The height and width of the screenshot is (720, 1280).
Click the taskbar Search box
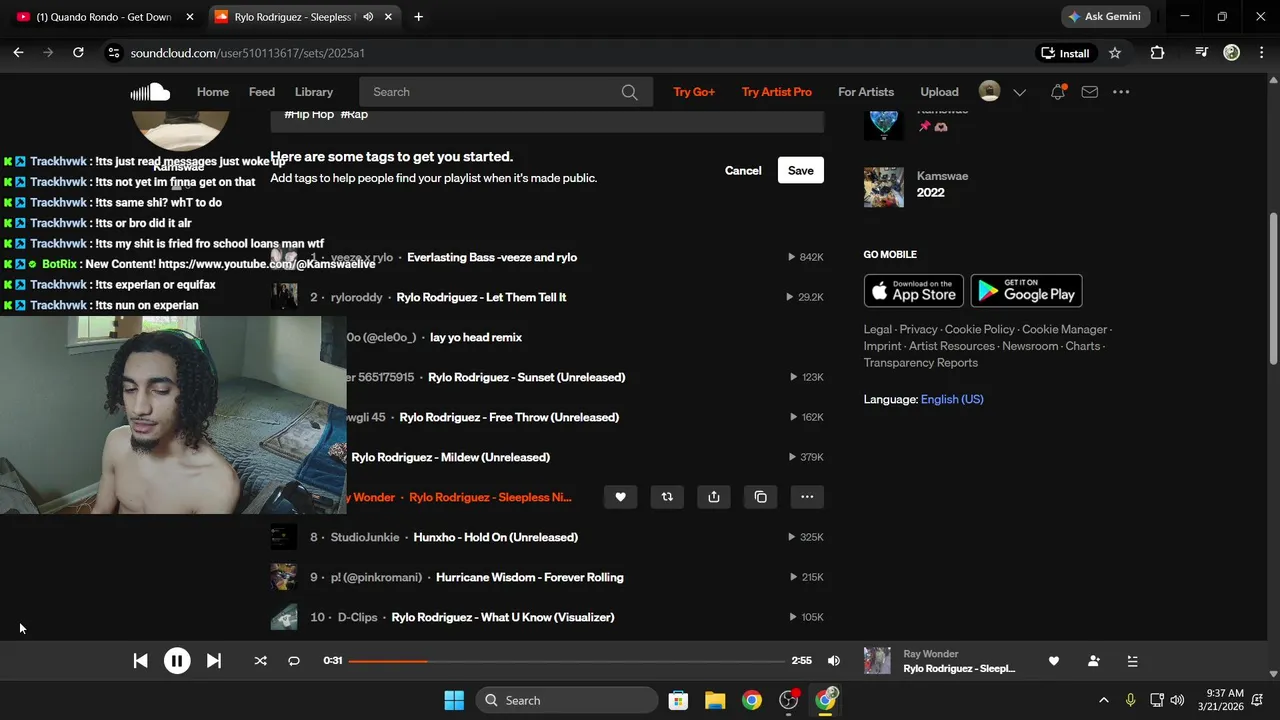[567, 700]
